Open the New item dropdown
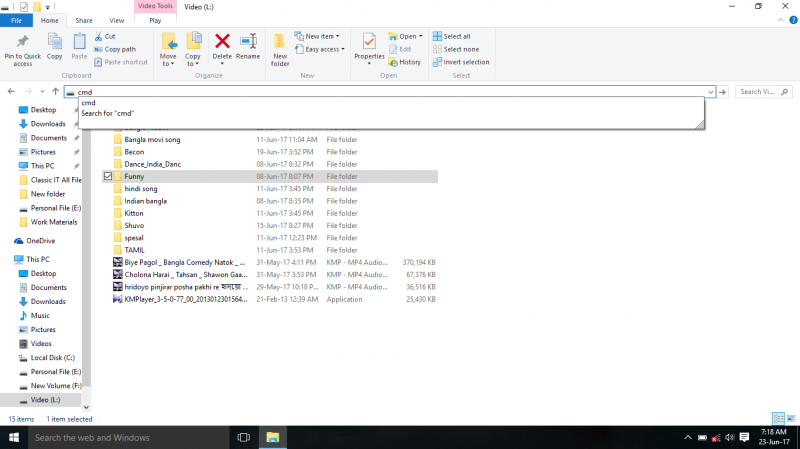This screenshot has height=449, width=800. coord(317,36)
